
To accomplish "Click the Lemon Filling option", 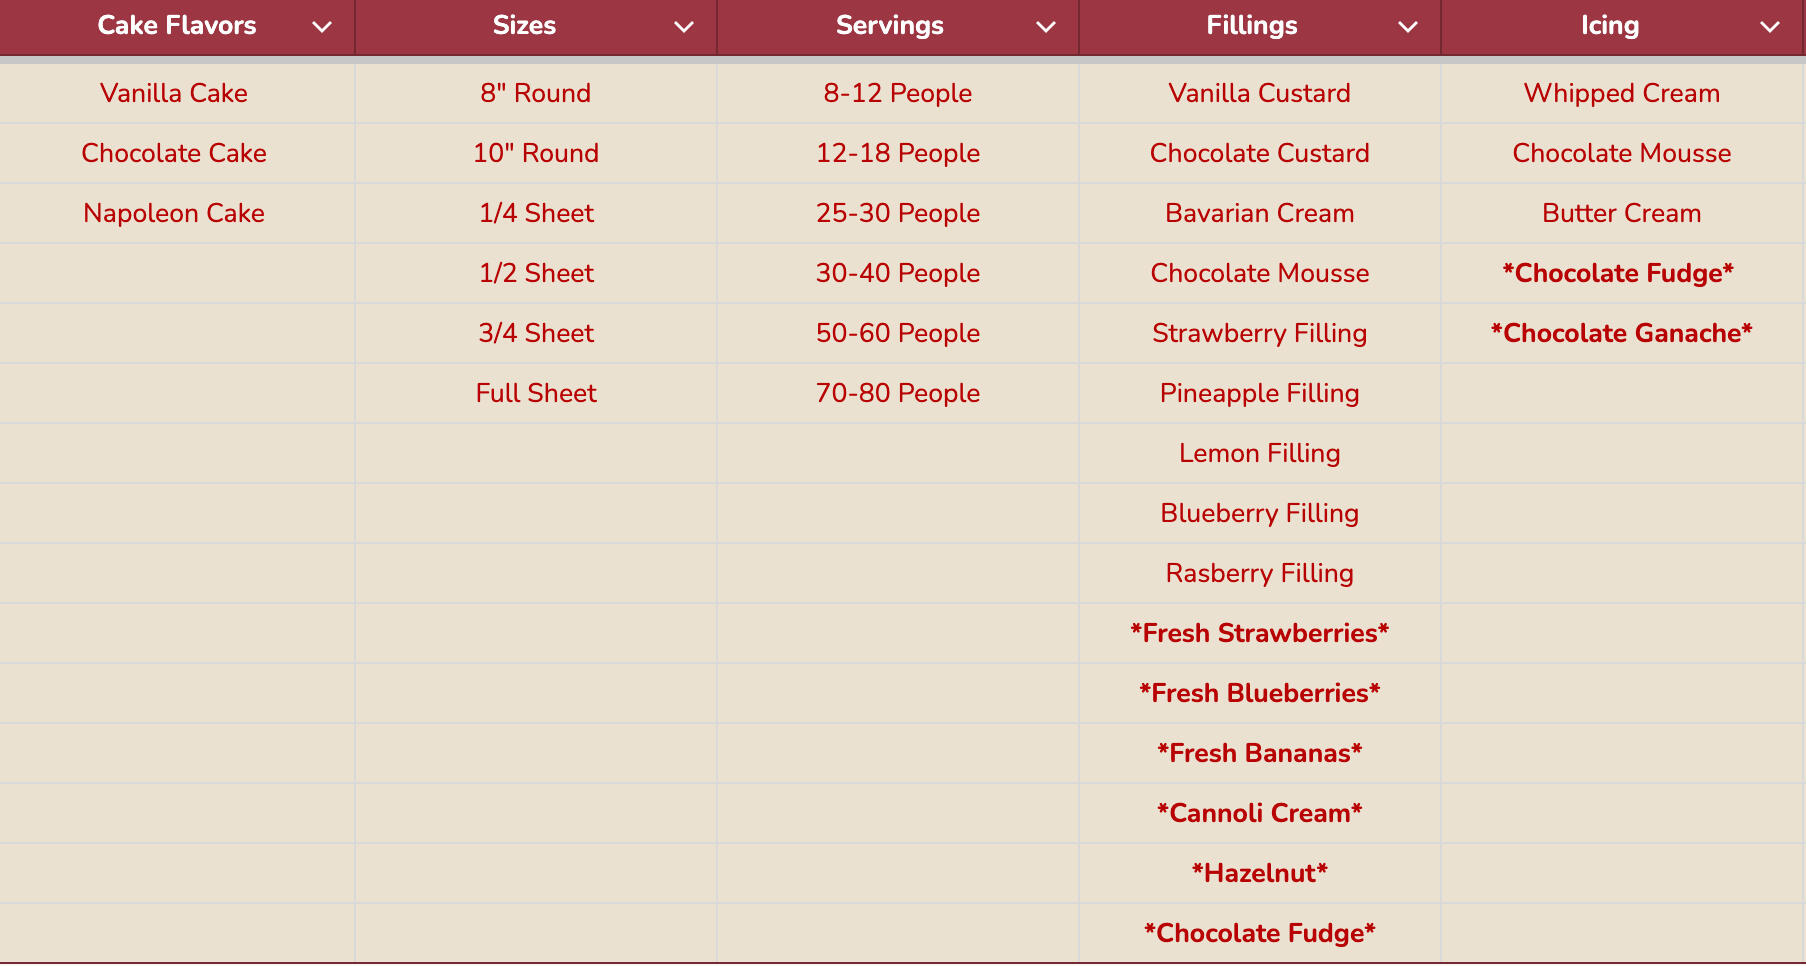I will click(x=1260, y=453).
